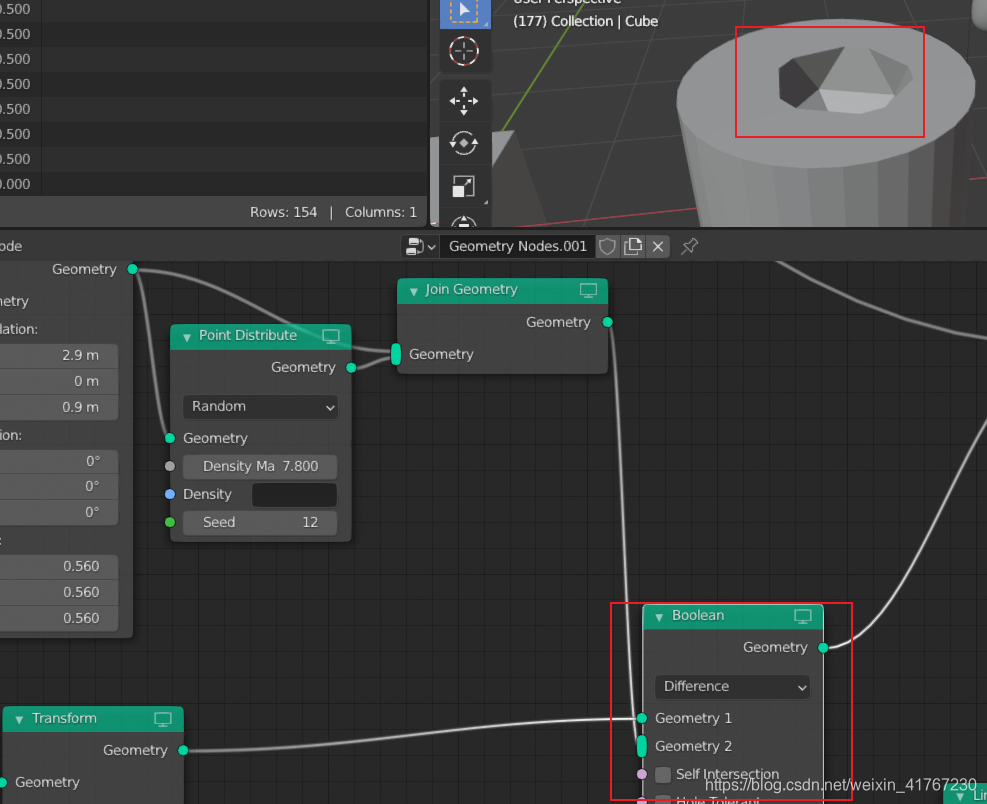Click the 0 m translation value field

click(x=59, y=382)
